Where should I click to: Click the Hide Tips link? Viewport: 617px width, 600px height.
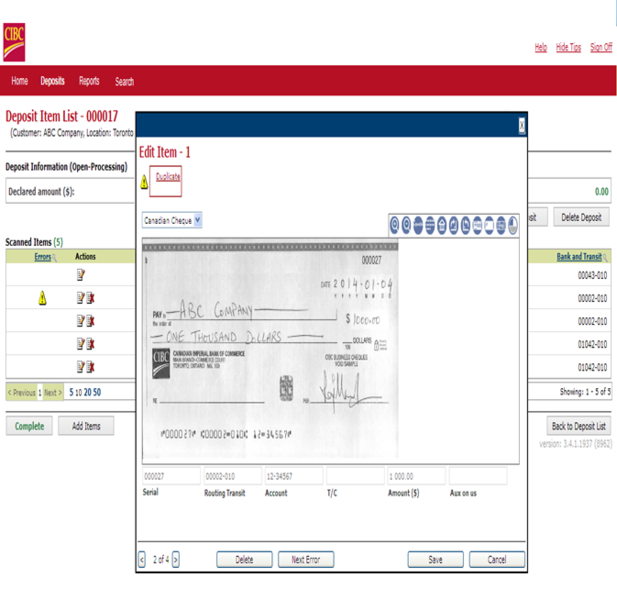pyautogui.click(x=568, y=48)
